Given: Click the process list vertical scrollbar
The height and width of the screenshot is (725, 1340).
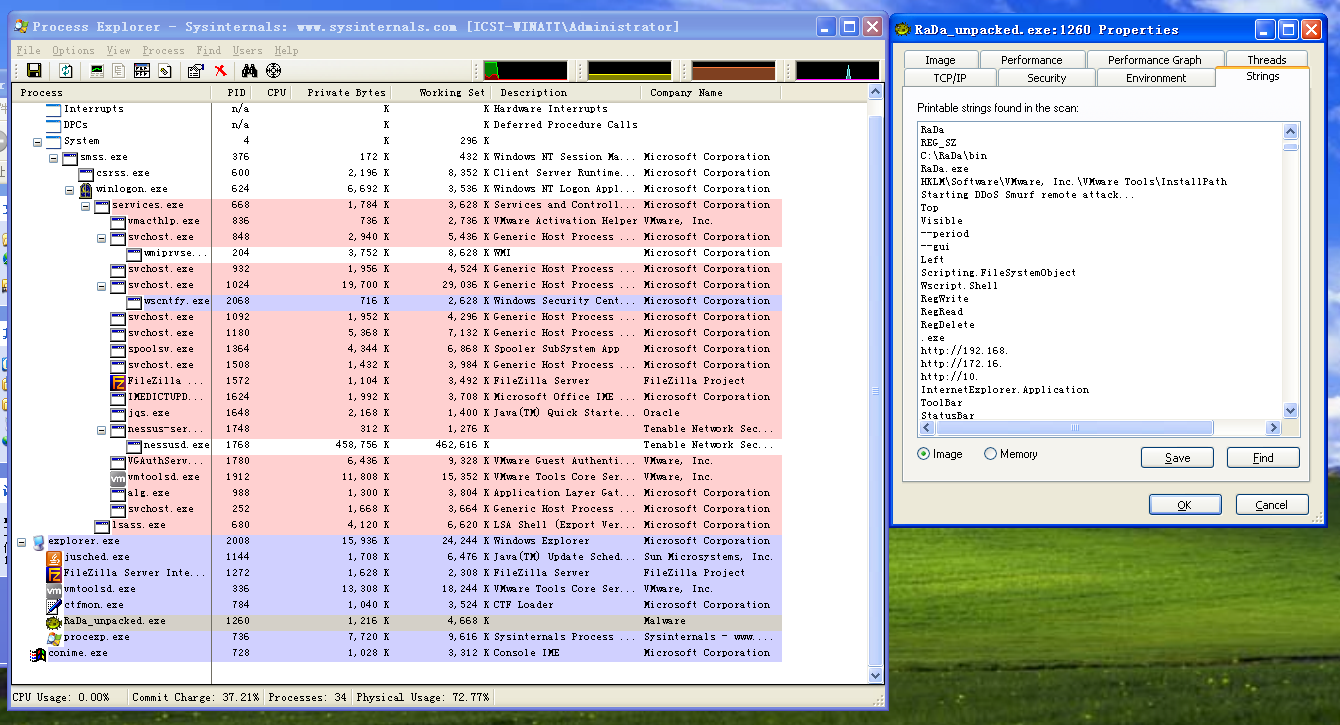Looking at the screenshot, I should coord(876,384).
